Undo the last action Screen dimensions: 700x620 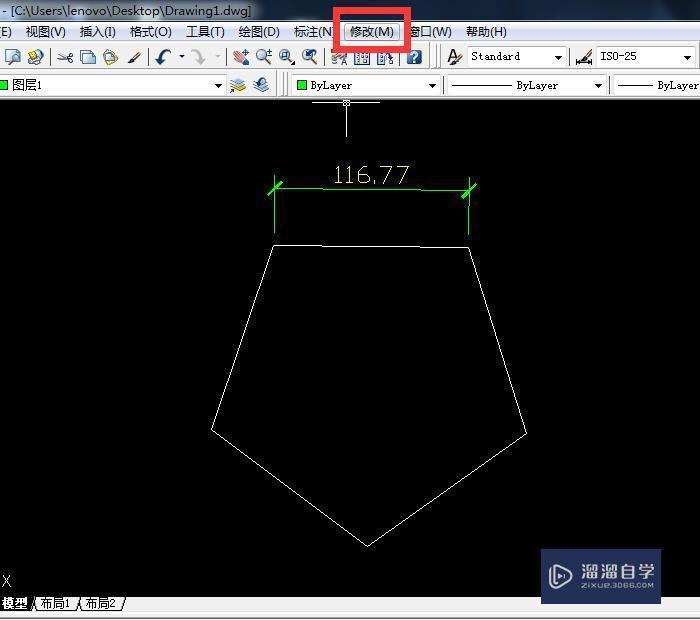point(164,57)
